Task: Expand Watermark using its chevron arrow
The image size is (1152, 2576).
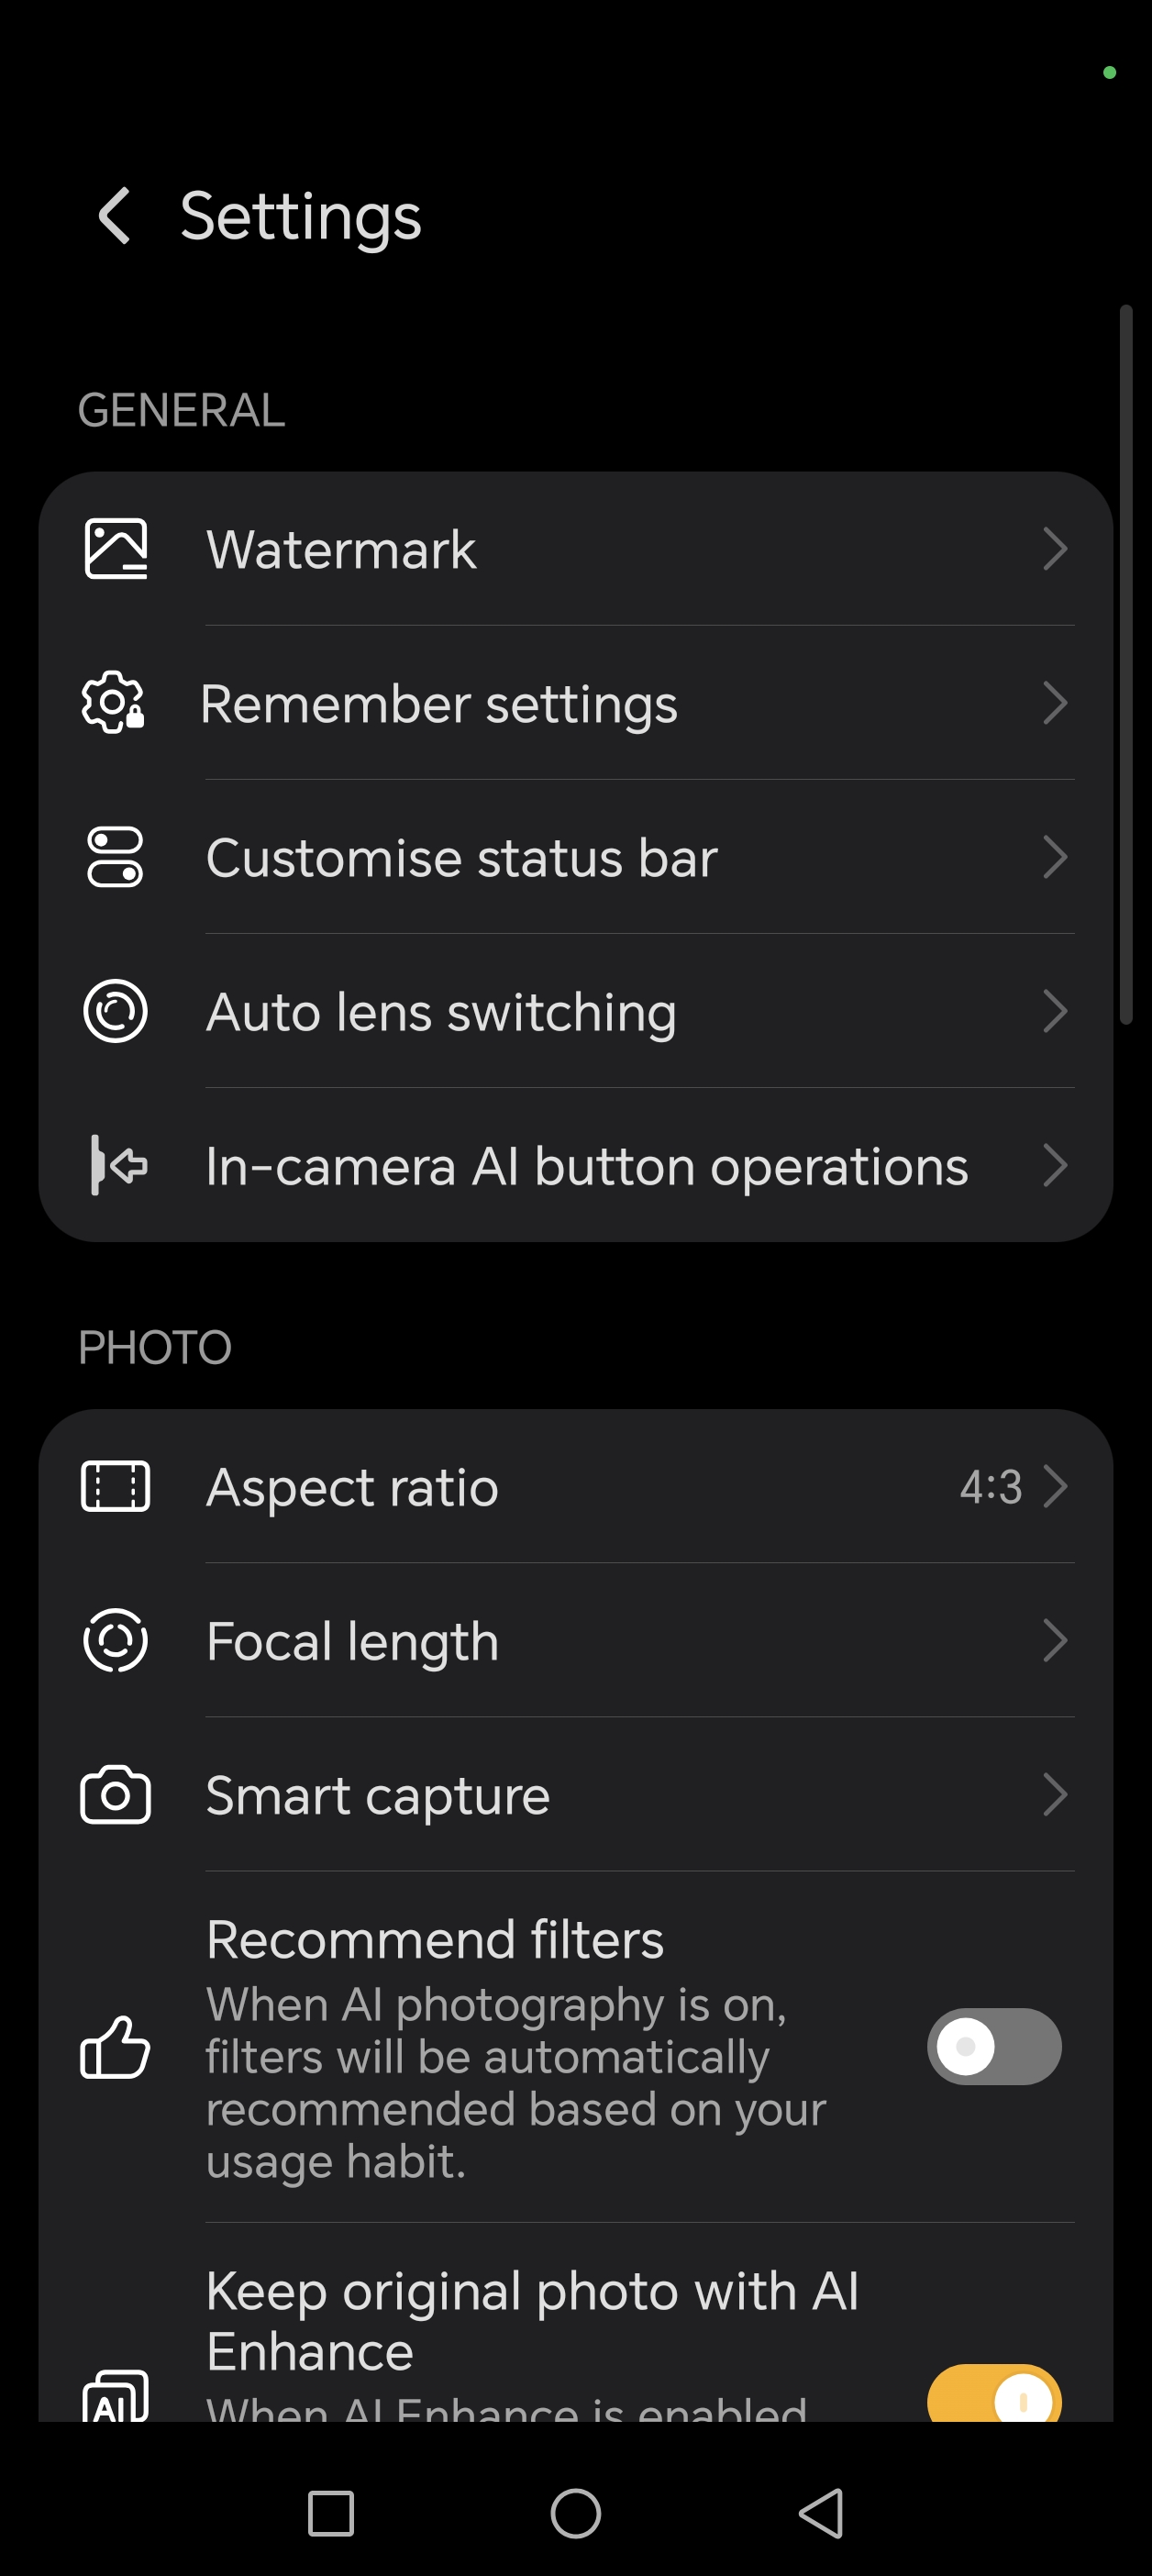Action: 1055,549
